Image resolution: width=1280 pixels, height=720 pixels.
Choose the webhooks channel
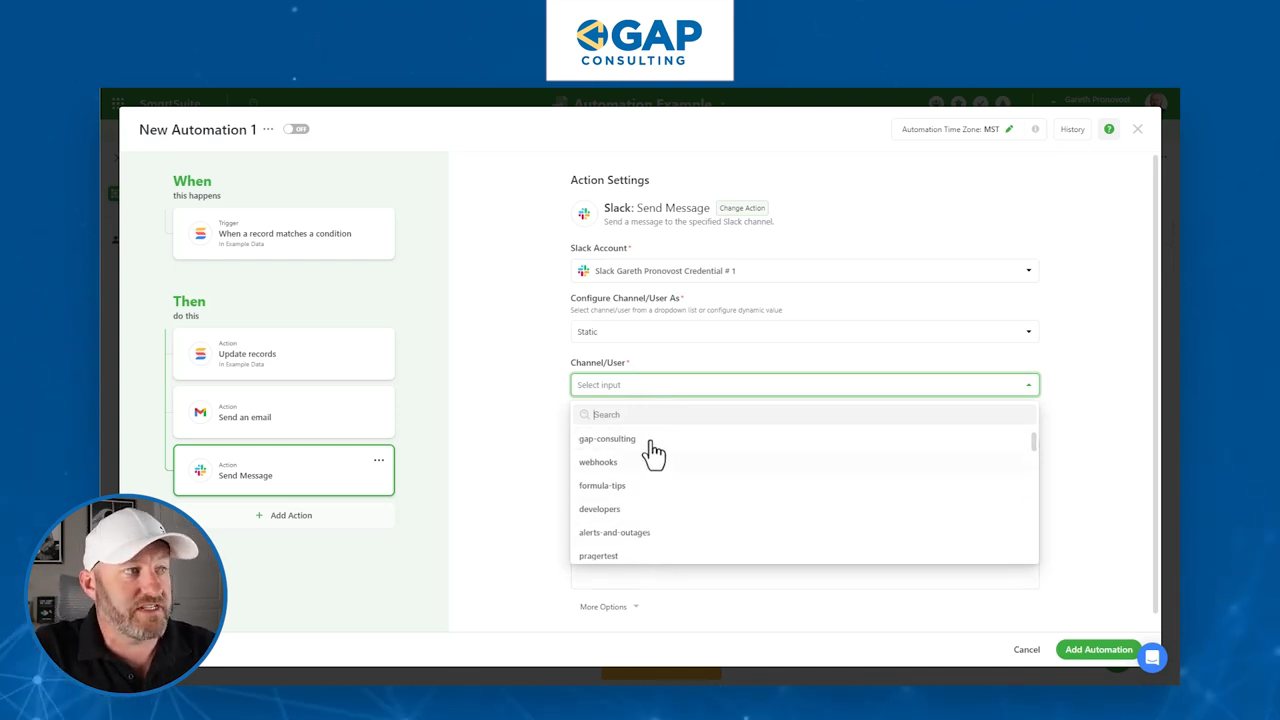coord(598,462)
